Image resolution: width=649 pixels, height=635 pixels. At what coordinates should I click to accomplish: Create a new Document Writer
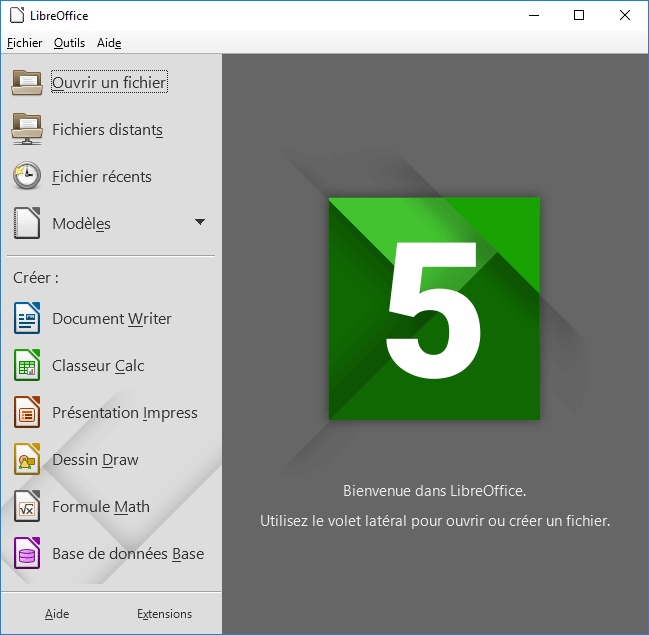click(x=112, y=319)
